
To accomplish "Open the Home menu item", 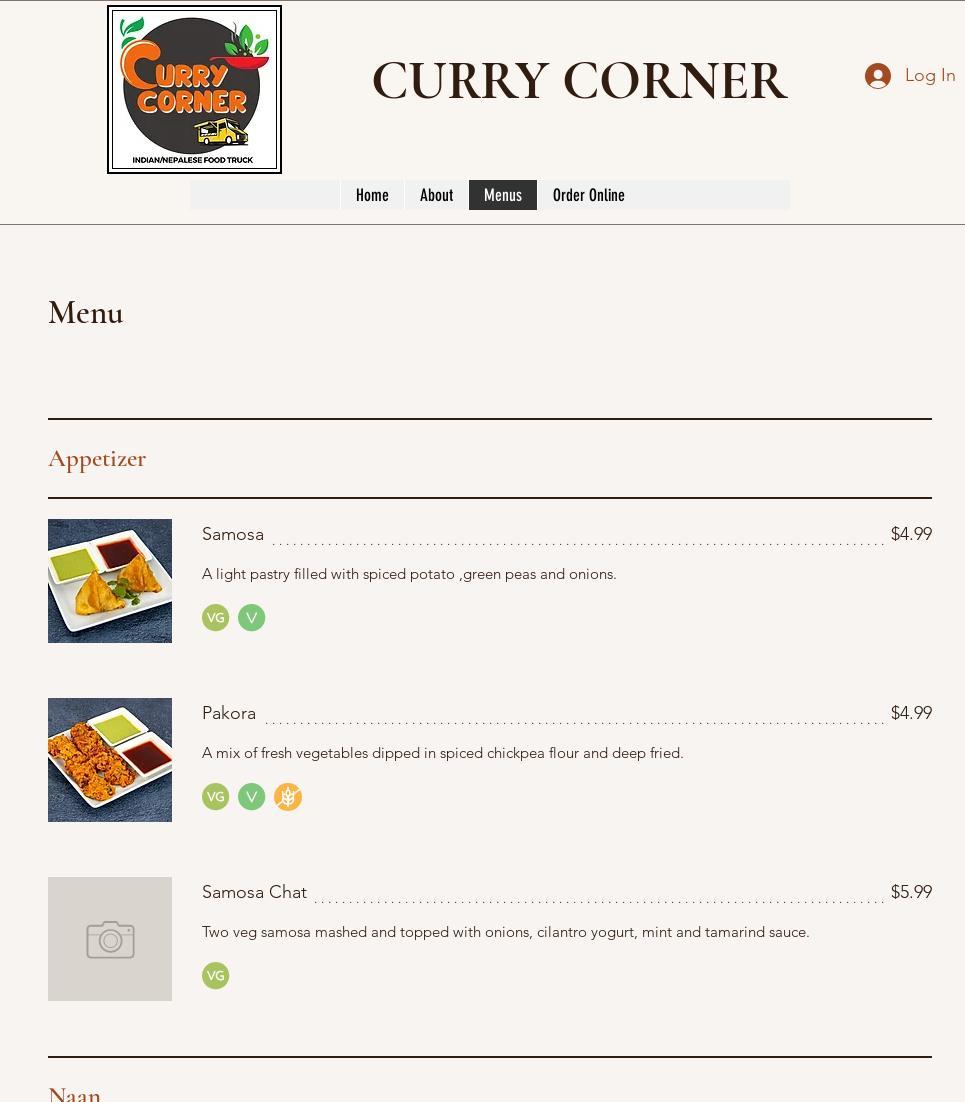I will (x=372, y=195).
